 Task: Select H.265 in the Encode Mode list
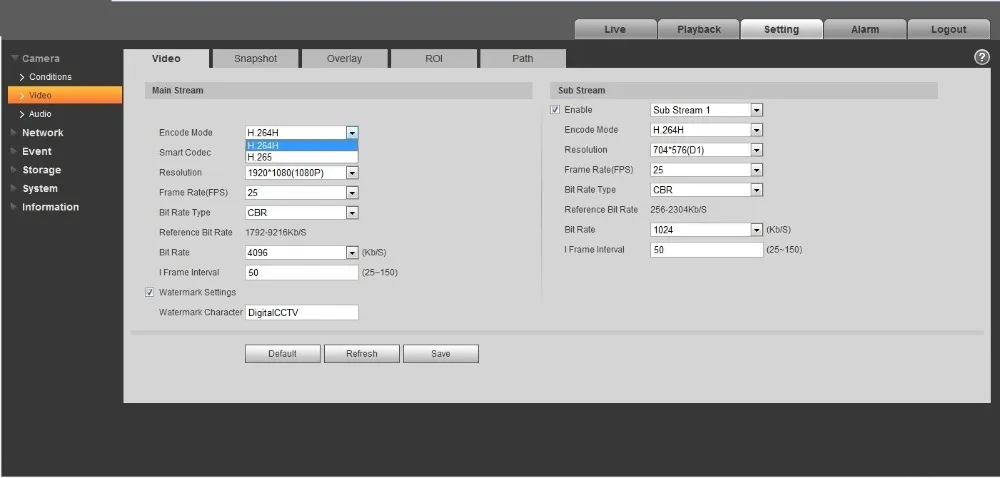point(302,157)
